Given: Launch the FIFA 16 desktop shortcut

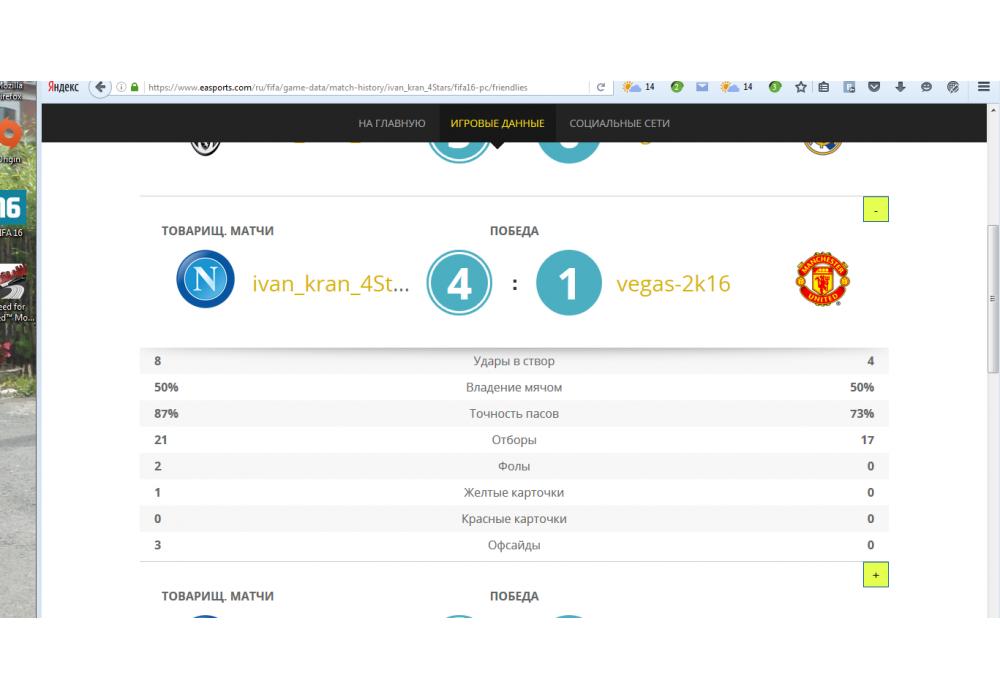Looking at the screenshot, I should (13, 214).
